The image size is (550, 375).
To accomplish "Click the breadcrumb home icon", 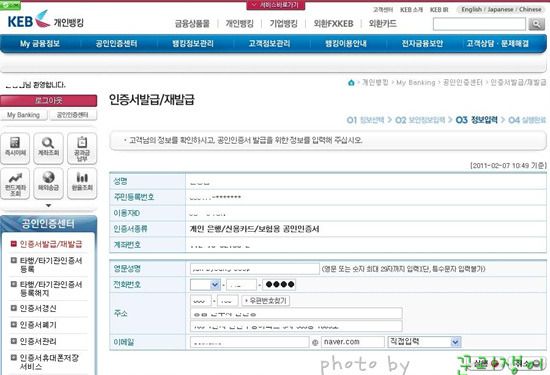I will click(351, 83).
